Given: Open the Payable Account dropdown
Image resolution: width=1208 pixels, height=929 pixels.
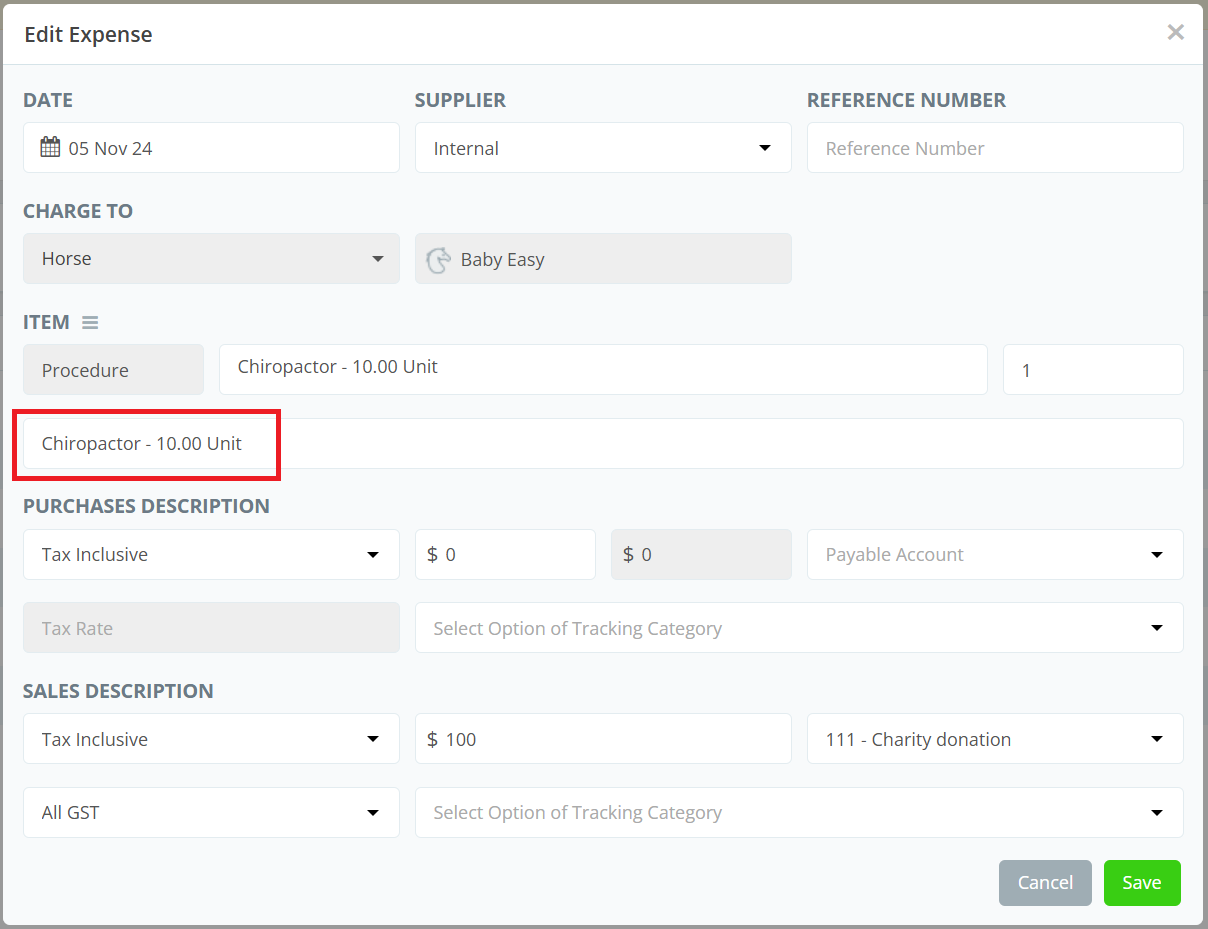Looking at the screenshot, I should [994, 555].
